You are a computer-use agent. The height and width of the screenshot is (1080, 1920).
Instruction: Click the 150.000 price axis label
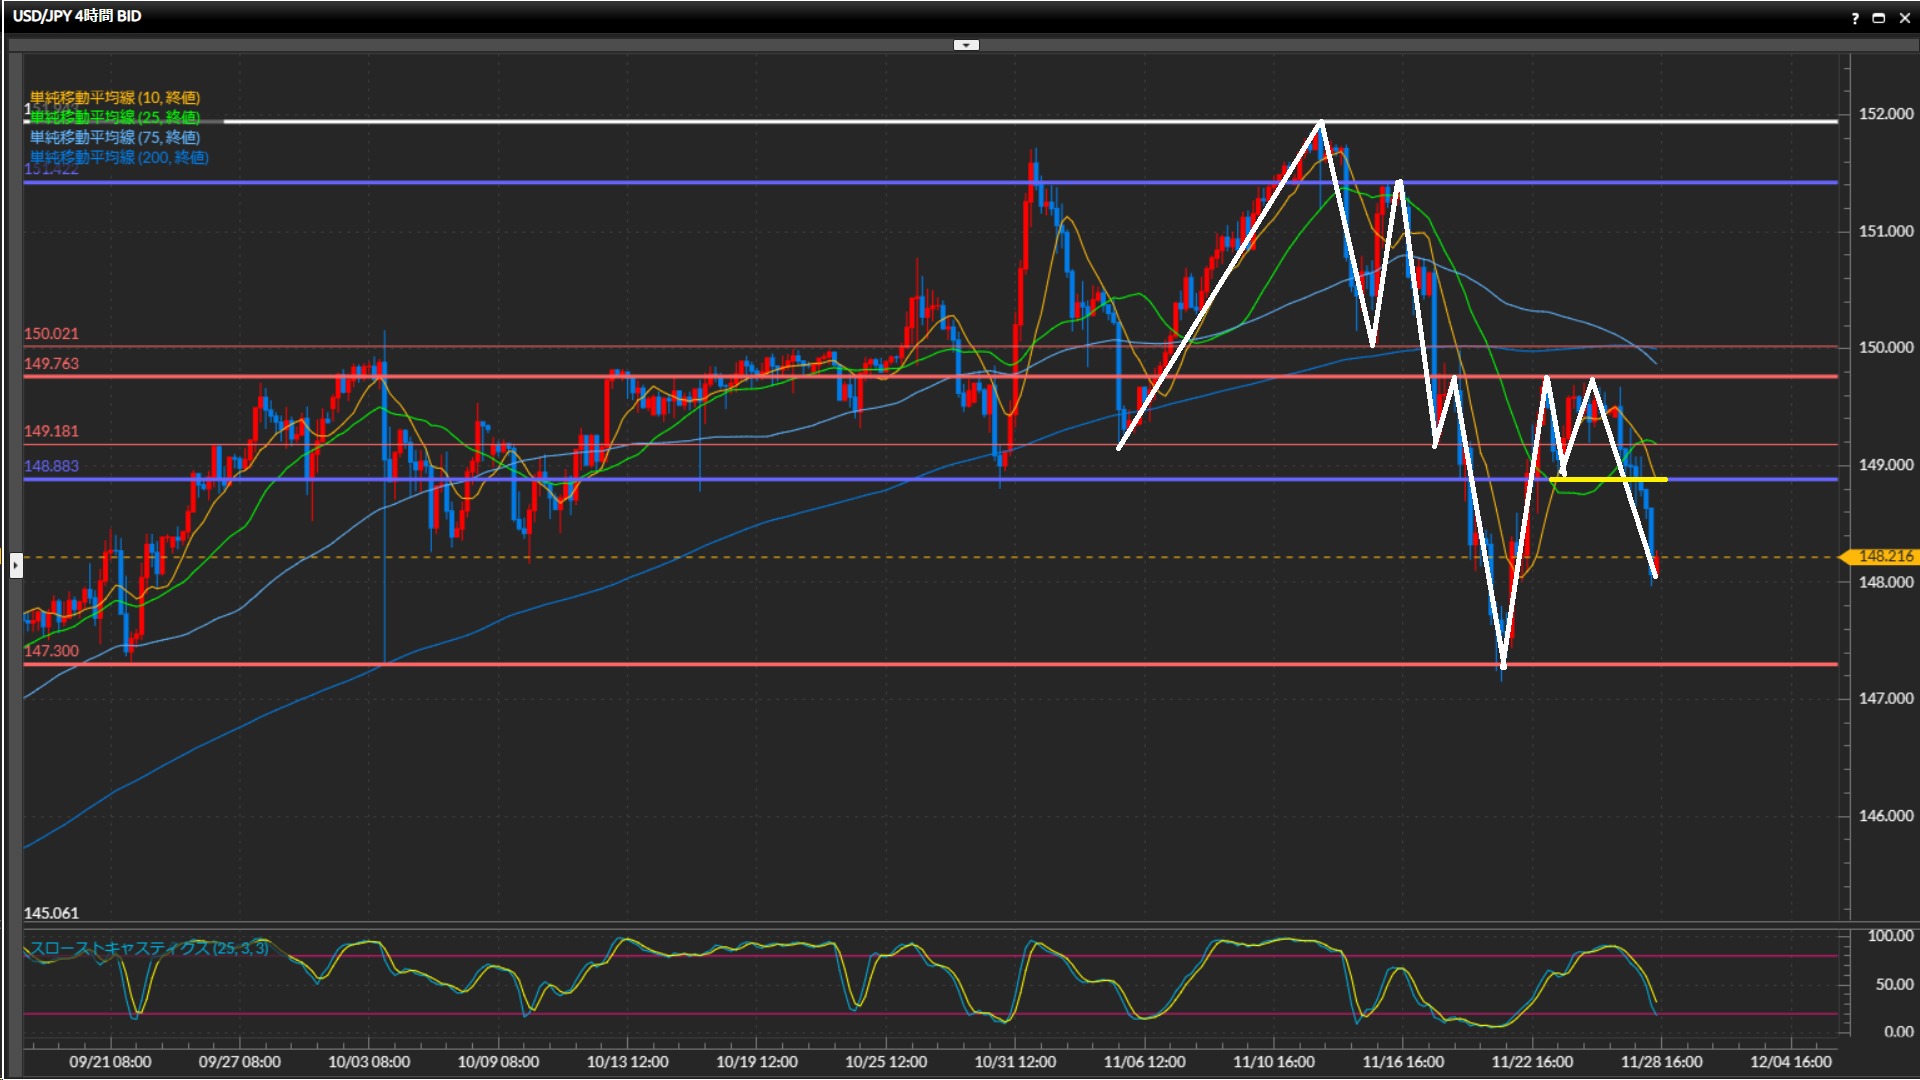(1885, 348)
